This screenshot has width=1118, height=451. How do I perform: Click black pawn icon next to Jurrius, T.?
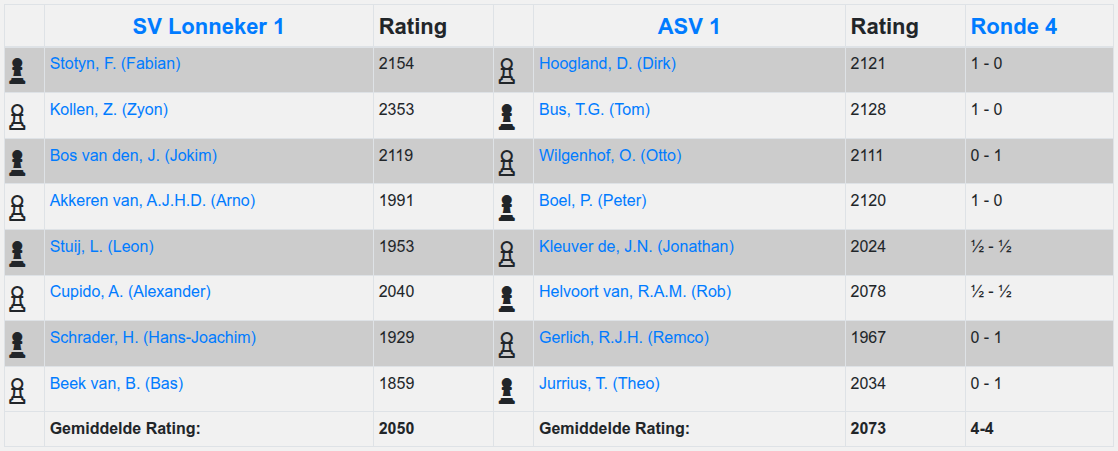click(x=507, y=390)
